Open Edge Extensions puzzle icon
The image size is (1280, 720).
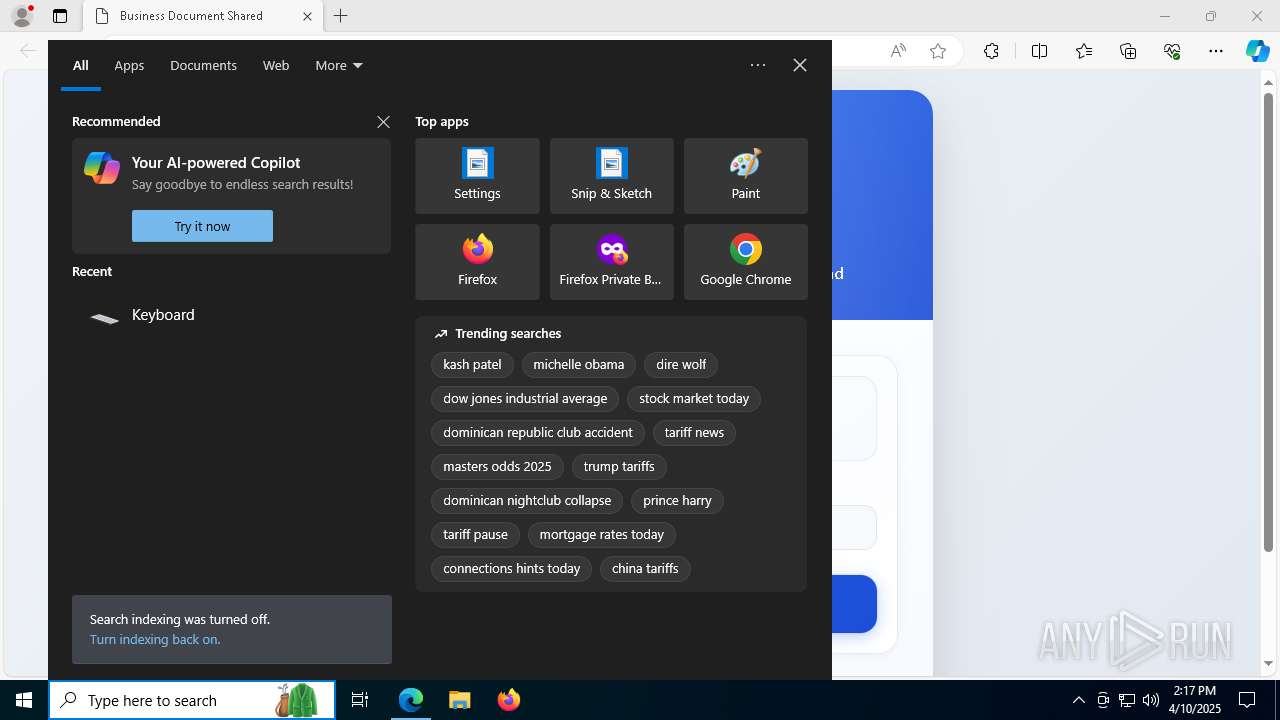991,51
